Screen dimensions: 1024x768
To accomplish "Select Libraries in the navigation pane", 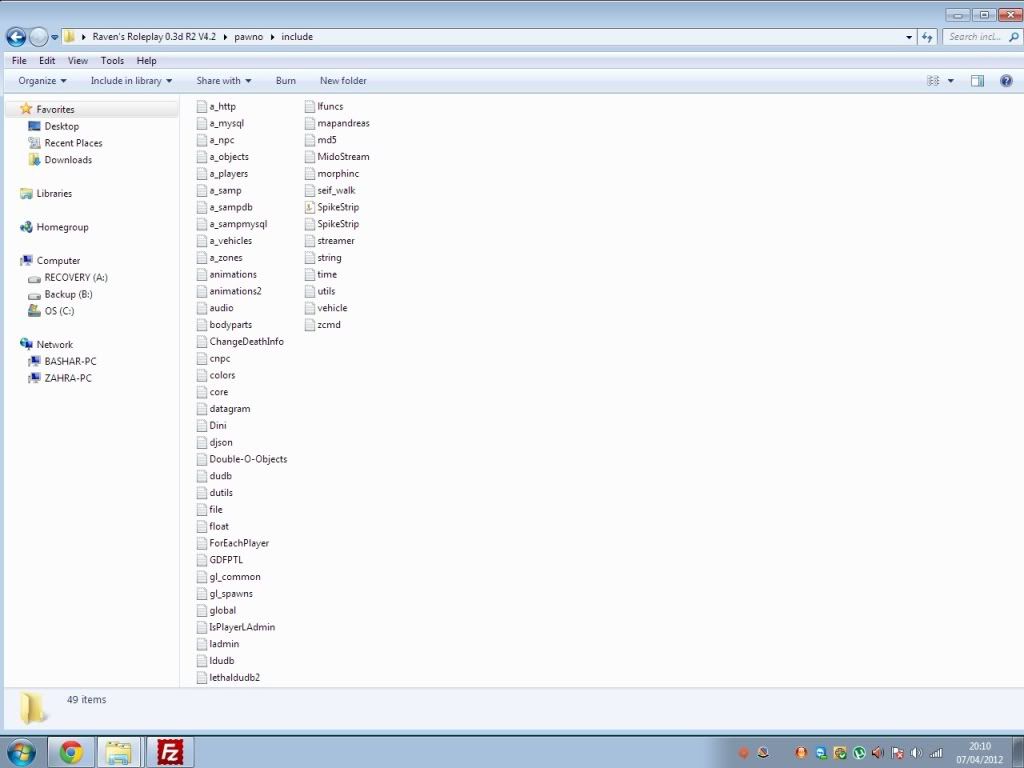I will [54, 194].
